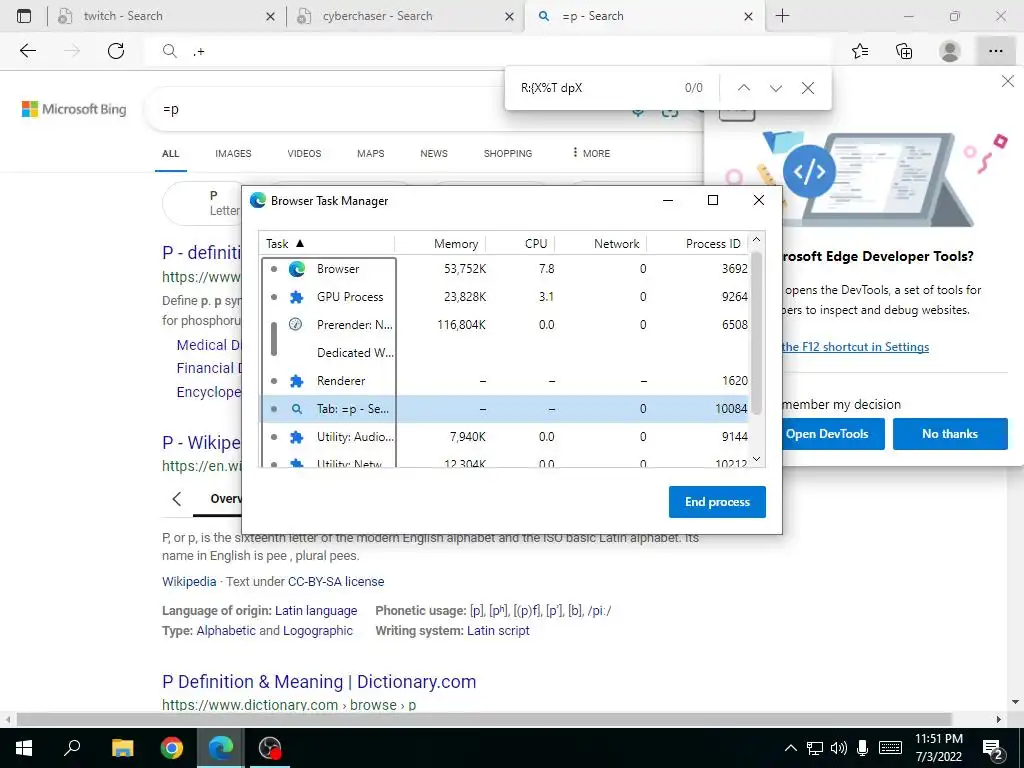The image size is (1024, 768).
Task: Open Windows Start menu
Action: [x=24, y=748]
